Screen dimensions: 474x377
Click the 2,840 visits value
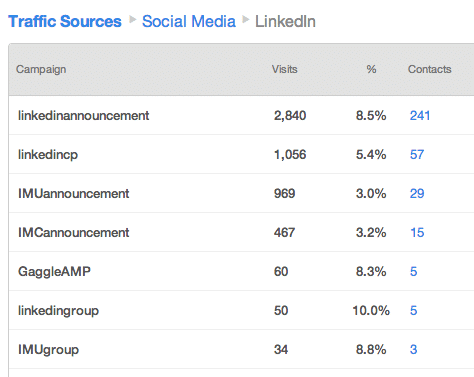[x=290, y=116]
